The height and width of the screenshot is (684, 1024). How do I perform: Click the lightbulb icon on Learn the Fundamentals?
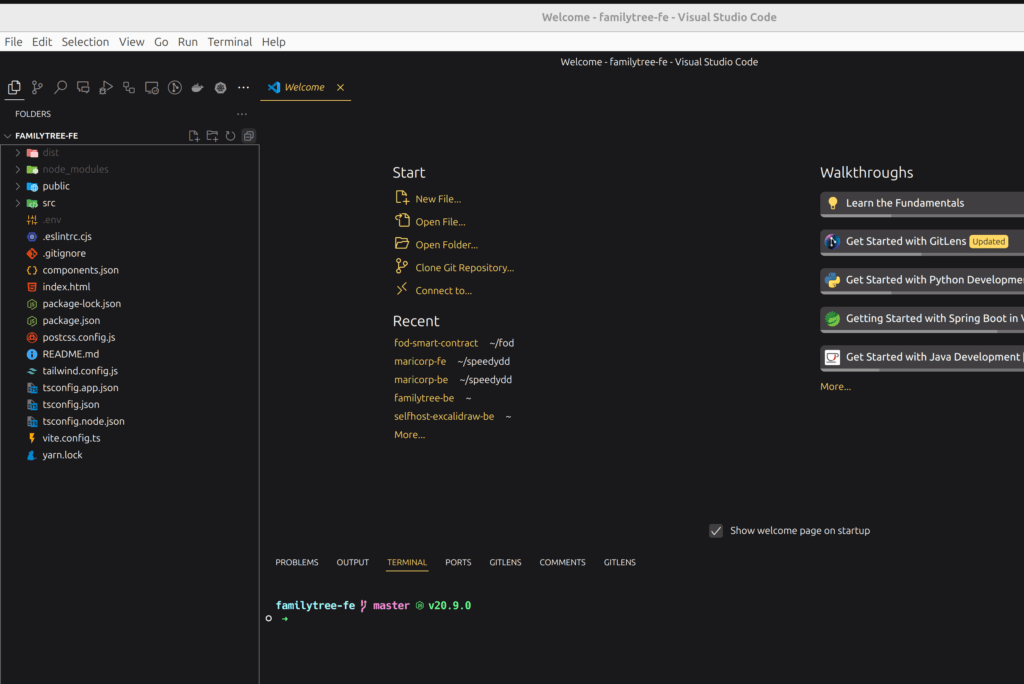pos(833,203)
